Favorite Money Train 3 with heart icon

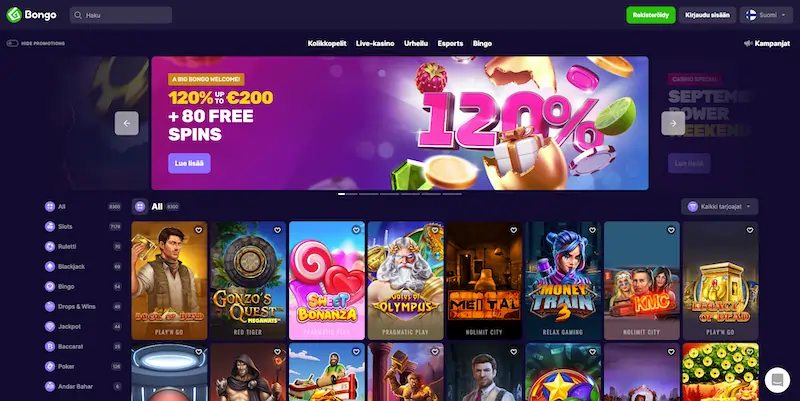click(x=592, y=230)
